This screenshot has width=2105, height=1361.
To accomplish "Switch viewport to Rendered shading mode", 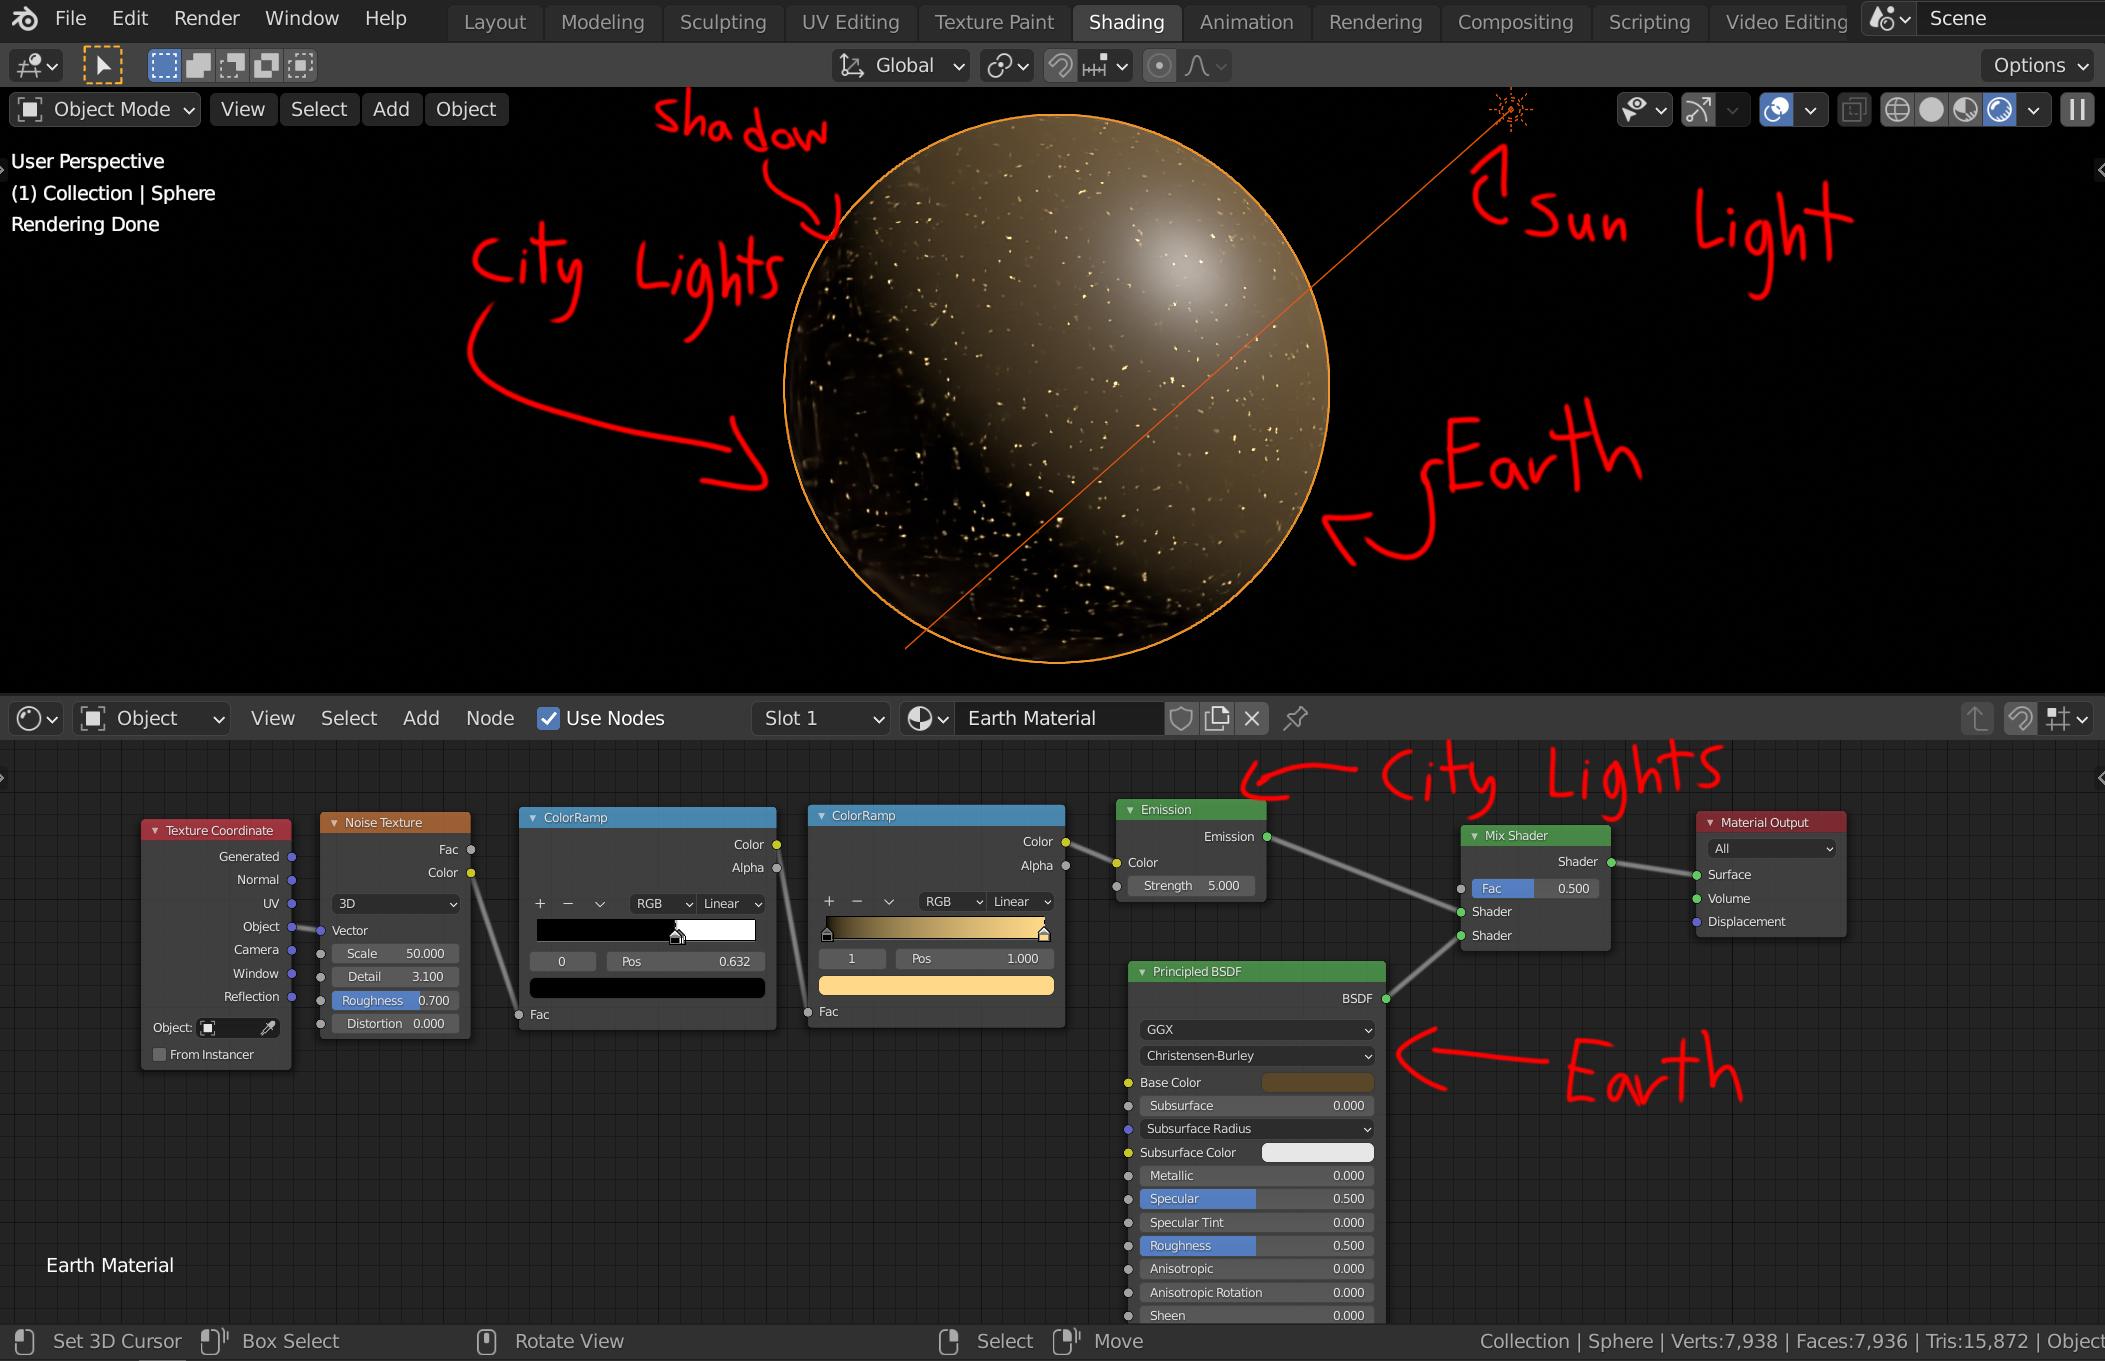I will 1998,110.
